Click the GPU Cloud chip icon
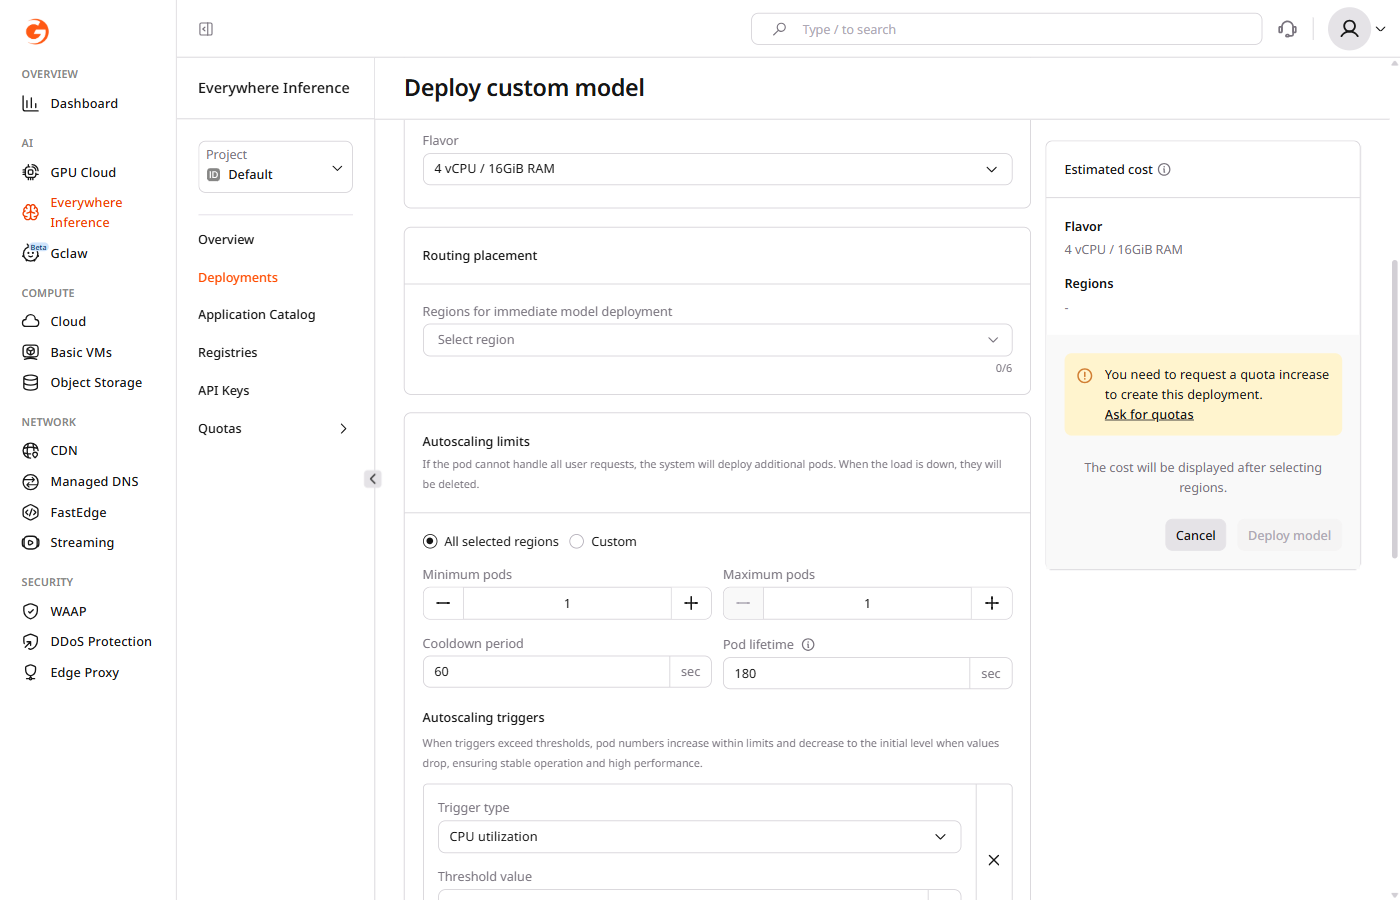 coord(31,172)
